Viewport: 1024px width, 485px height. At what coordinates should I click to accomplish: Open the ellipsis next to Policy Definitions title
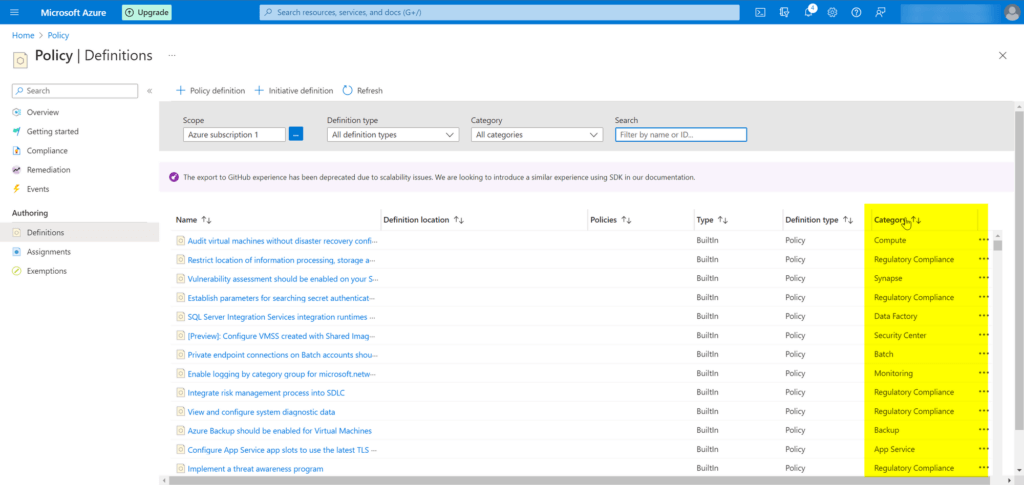(172, 56)
